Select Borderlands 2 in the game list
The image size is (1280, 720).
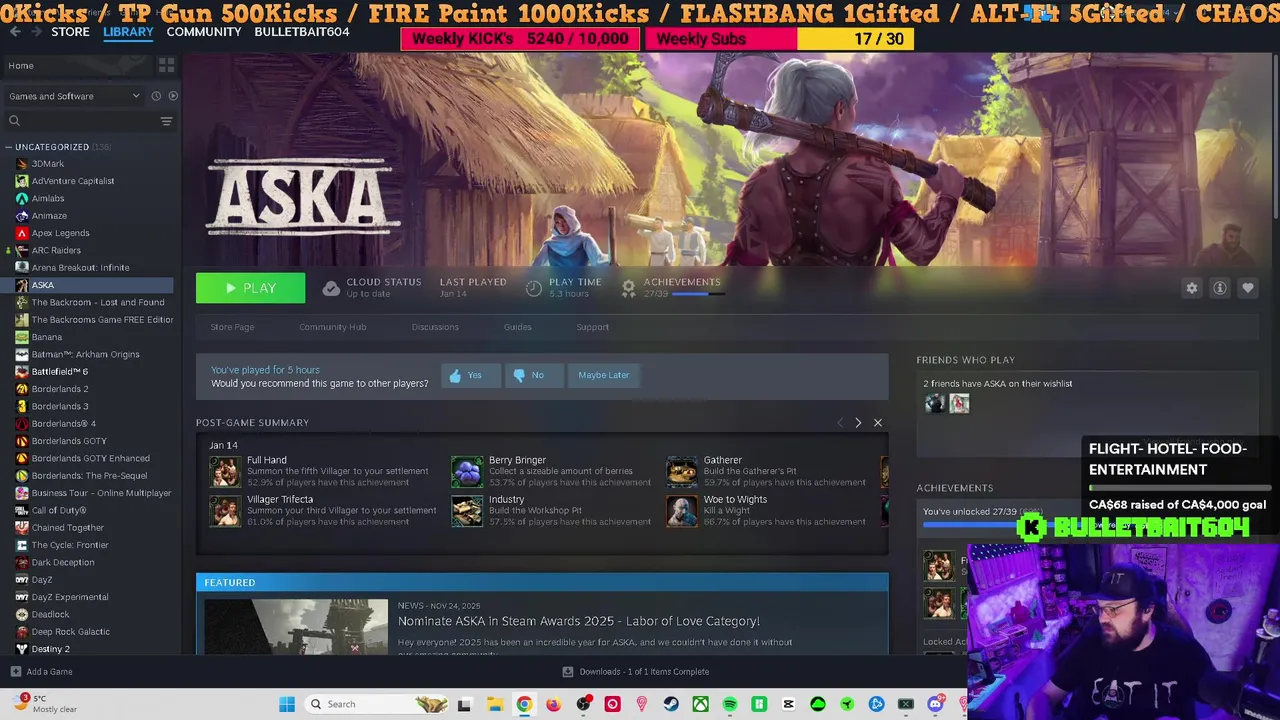tap(60, 389)
